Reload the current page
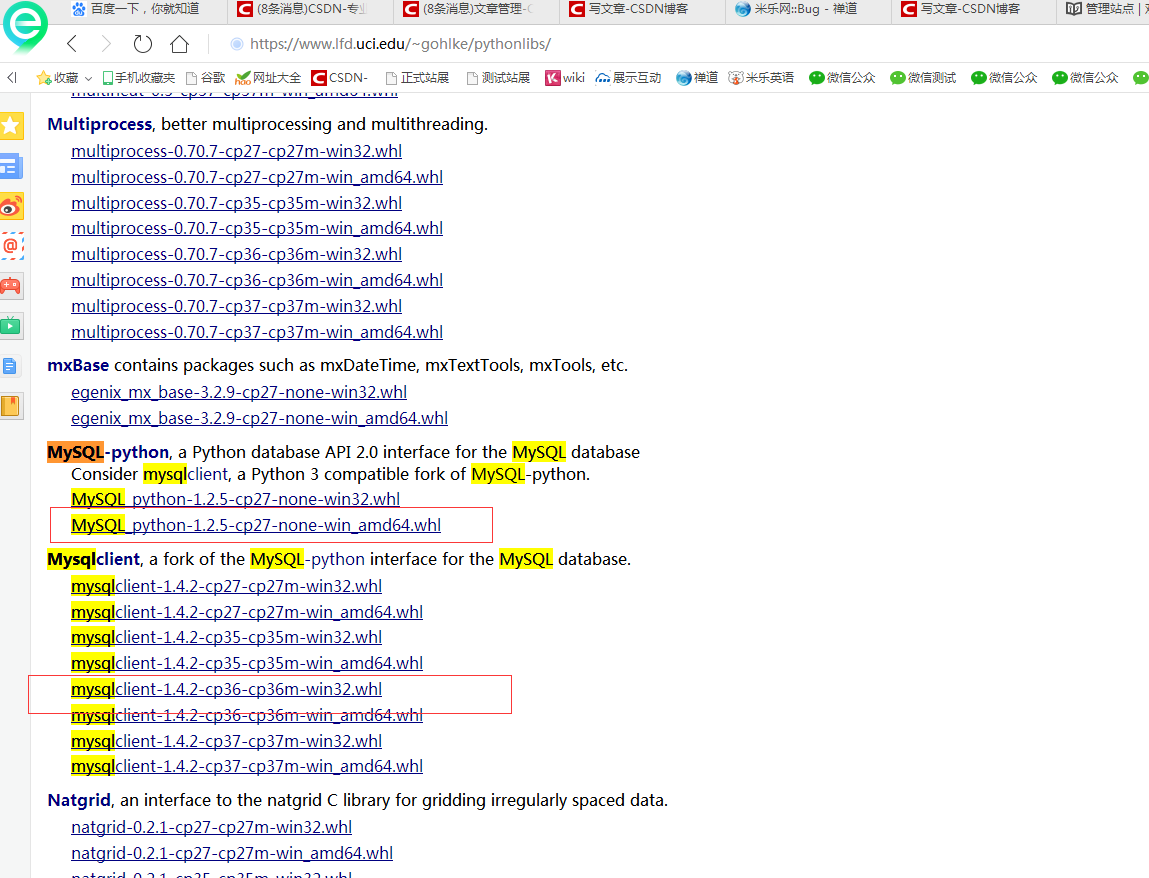This screenshot has width=1149, height=878. (x=143, y=44)
